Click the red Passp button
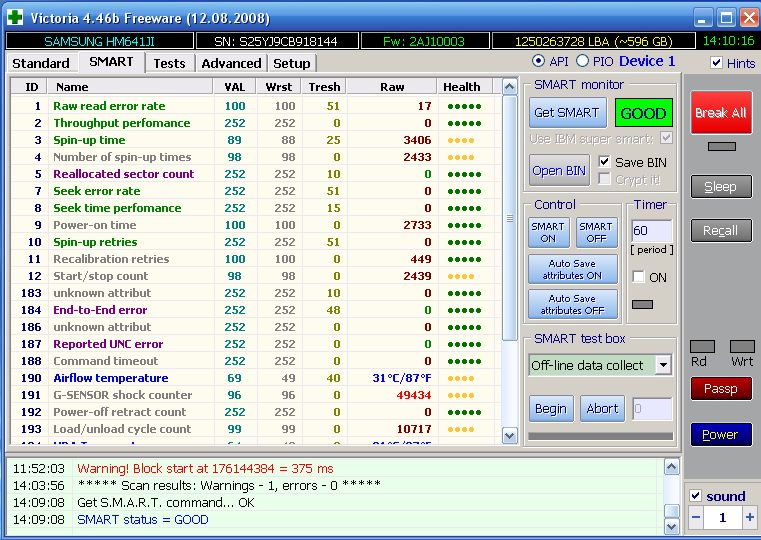Viewport: 761px width, 540px height. 721,389
